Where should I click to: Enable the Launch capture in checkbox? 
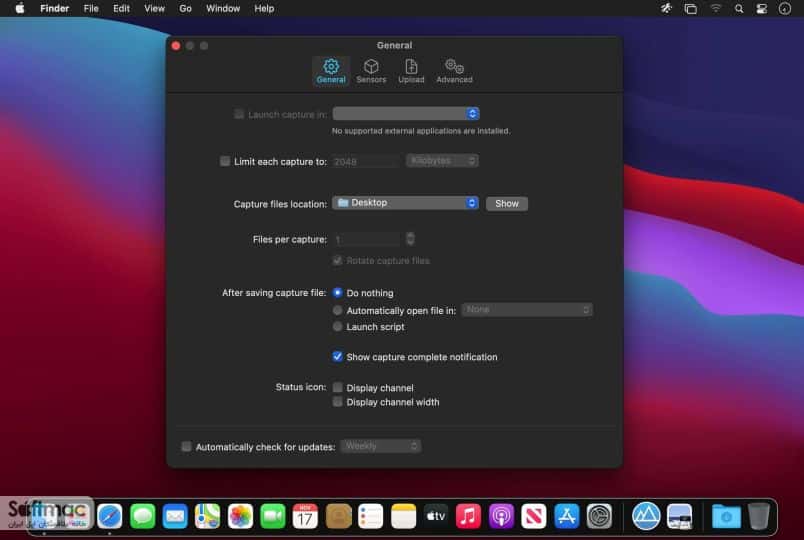tap(239, 114)
